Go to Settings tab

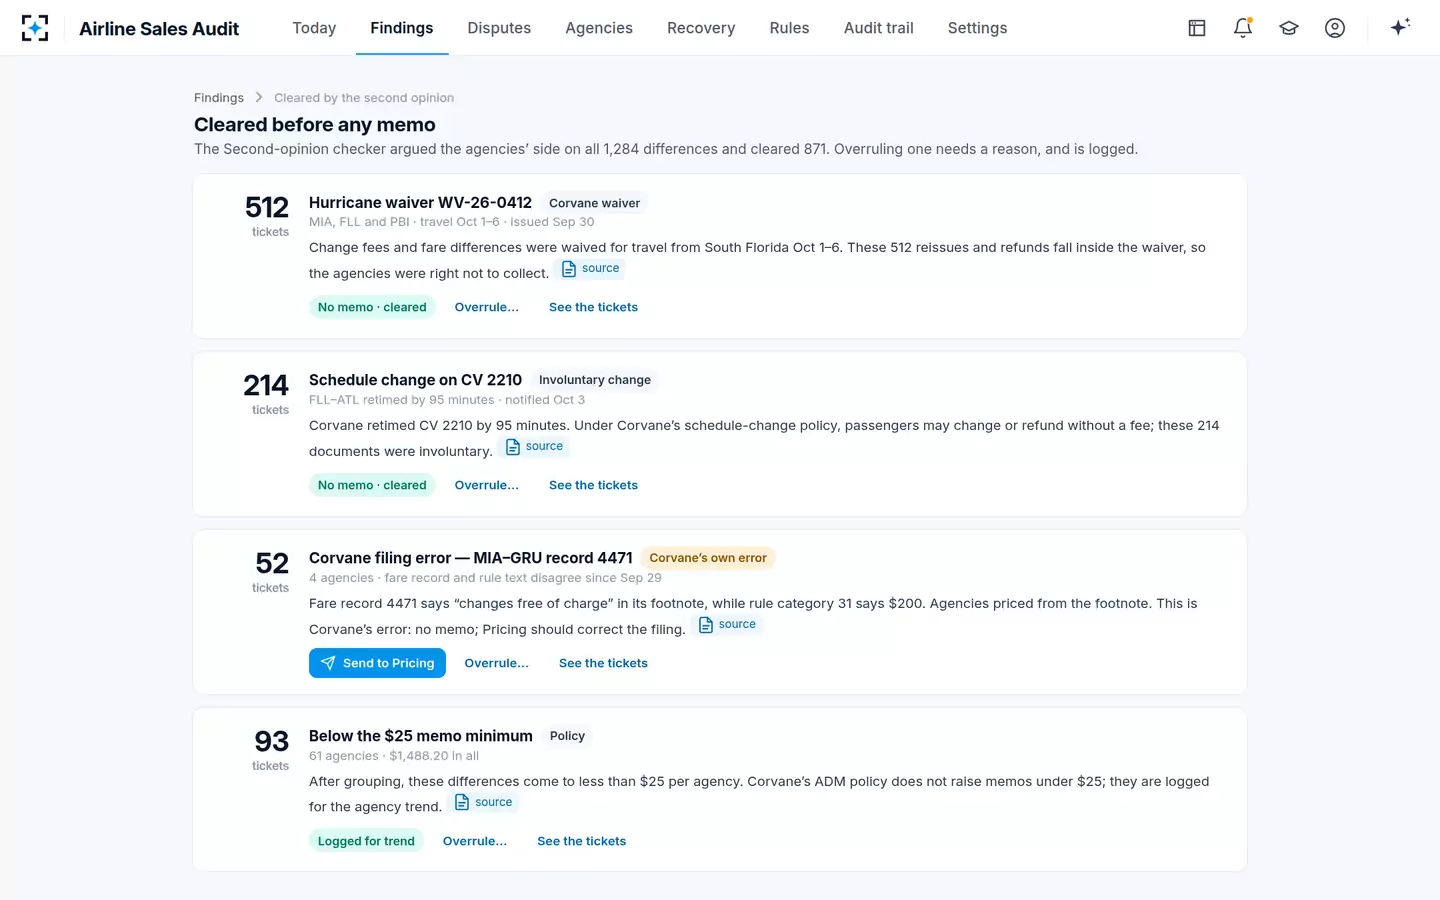click(978, 28)
